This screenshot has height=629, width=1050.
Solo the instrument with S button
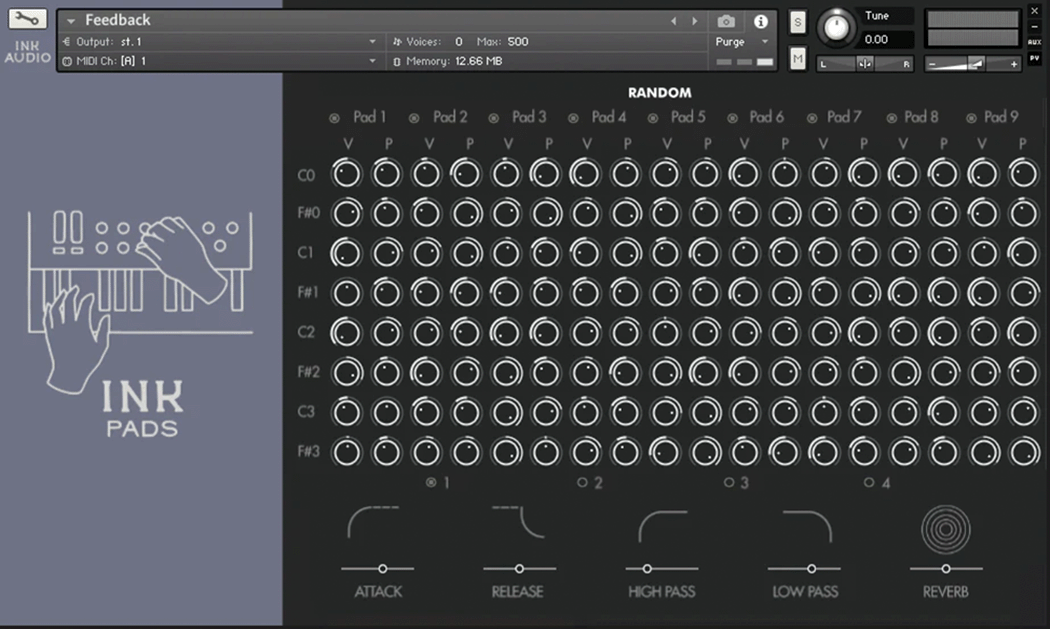click(x=798, y=22)
